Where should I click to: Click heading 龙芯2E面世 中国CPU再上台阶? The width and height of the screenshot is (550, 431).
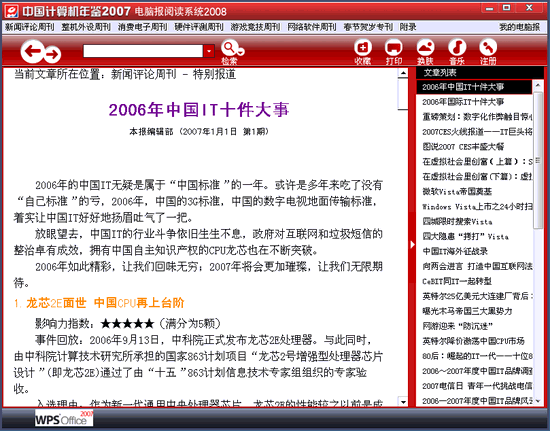(99, 303)
